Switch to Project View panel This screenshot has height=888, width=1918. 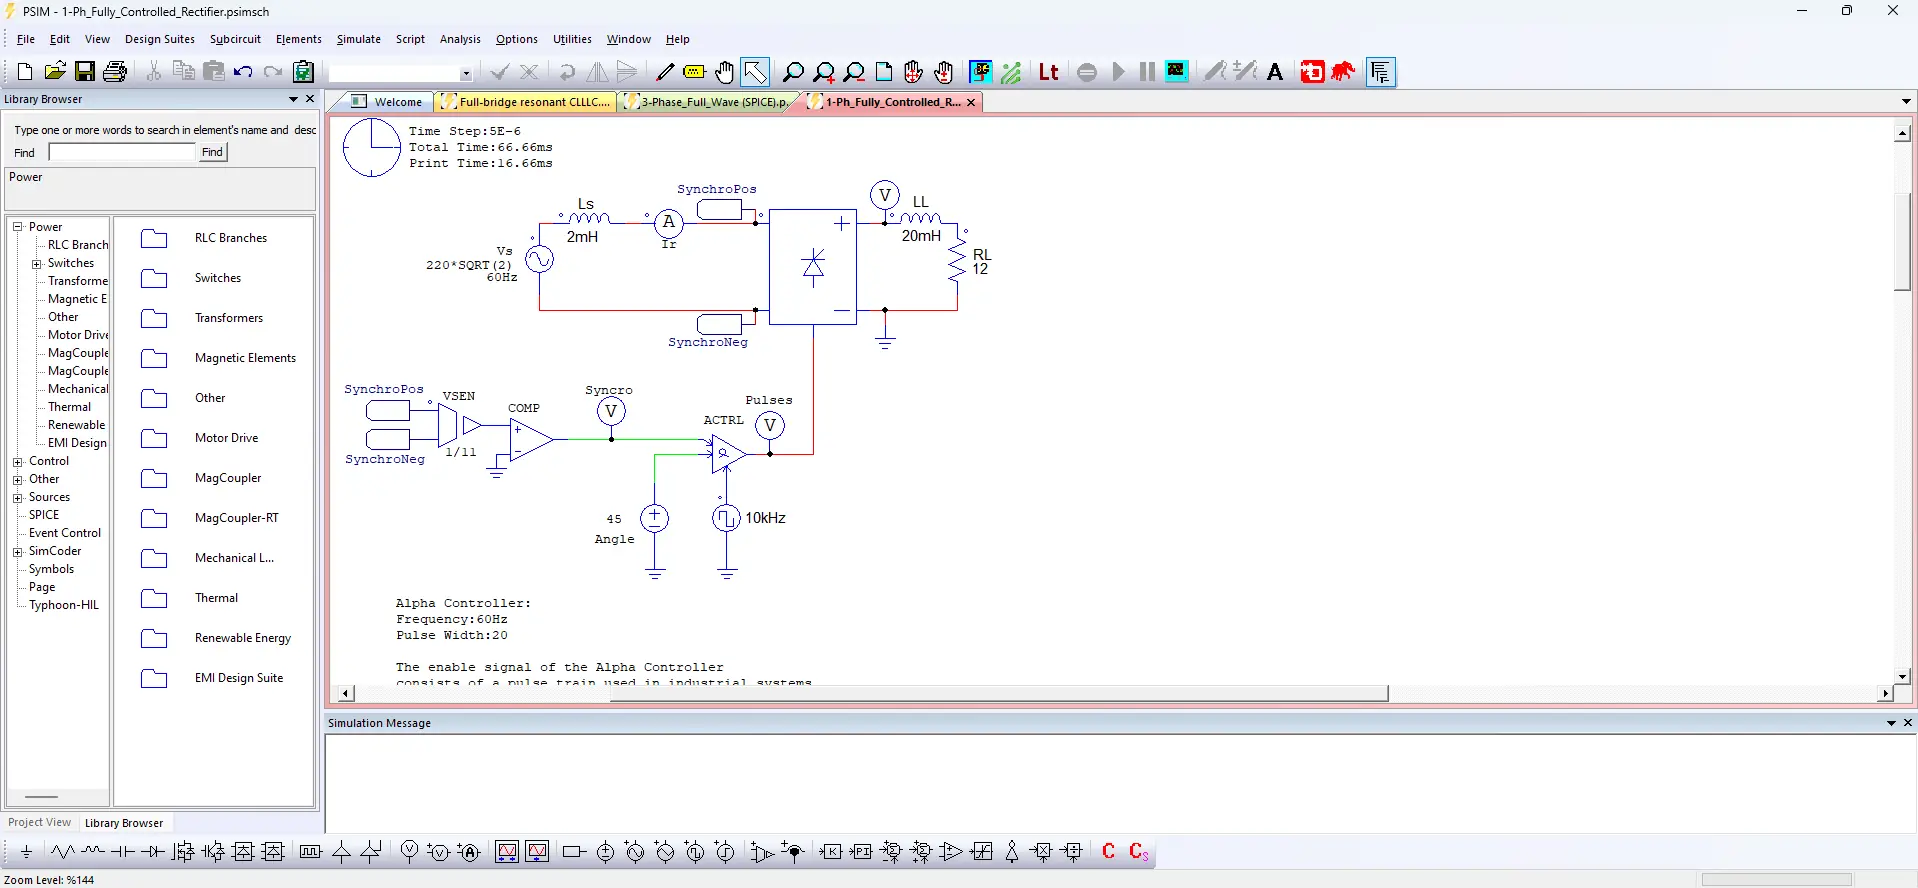[x=40, y=823]
